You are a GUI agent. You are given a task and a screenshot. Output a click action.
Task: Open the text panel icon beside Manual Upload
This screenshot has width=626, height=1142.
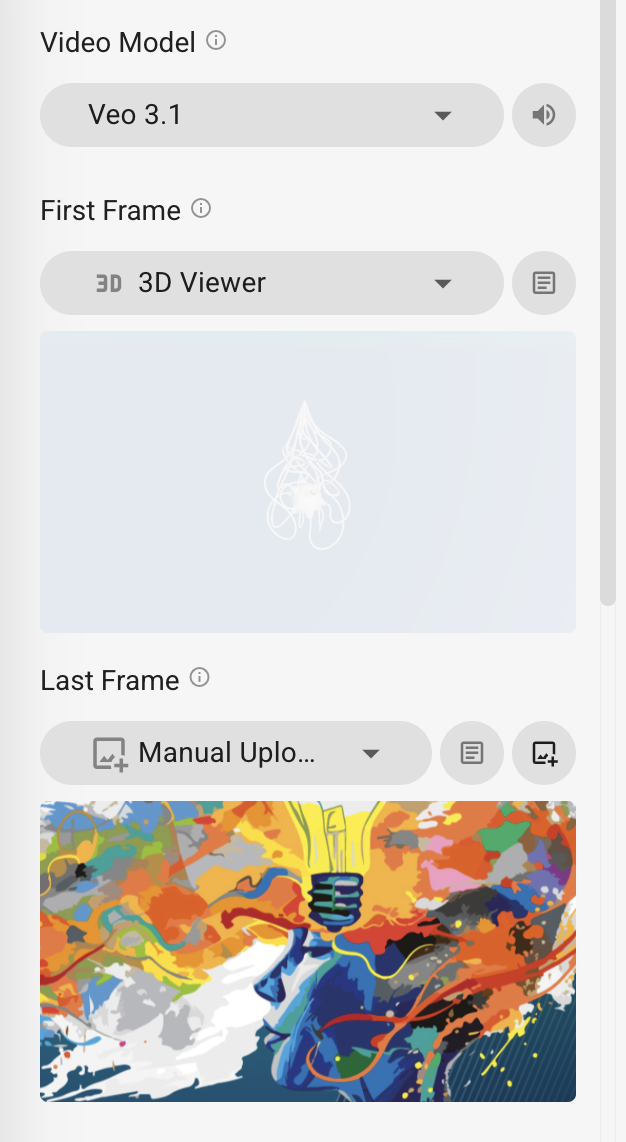click(472, 753)
